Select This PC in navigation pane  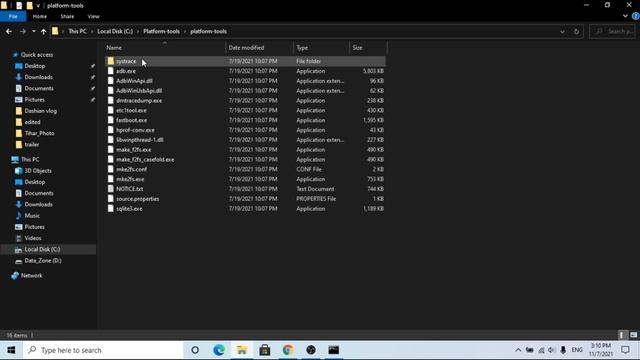click(30, 160)
